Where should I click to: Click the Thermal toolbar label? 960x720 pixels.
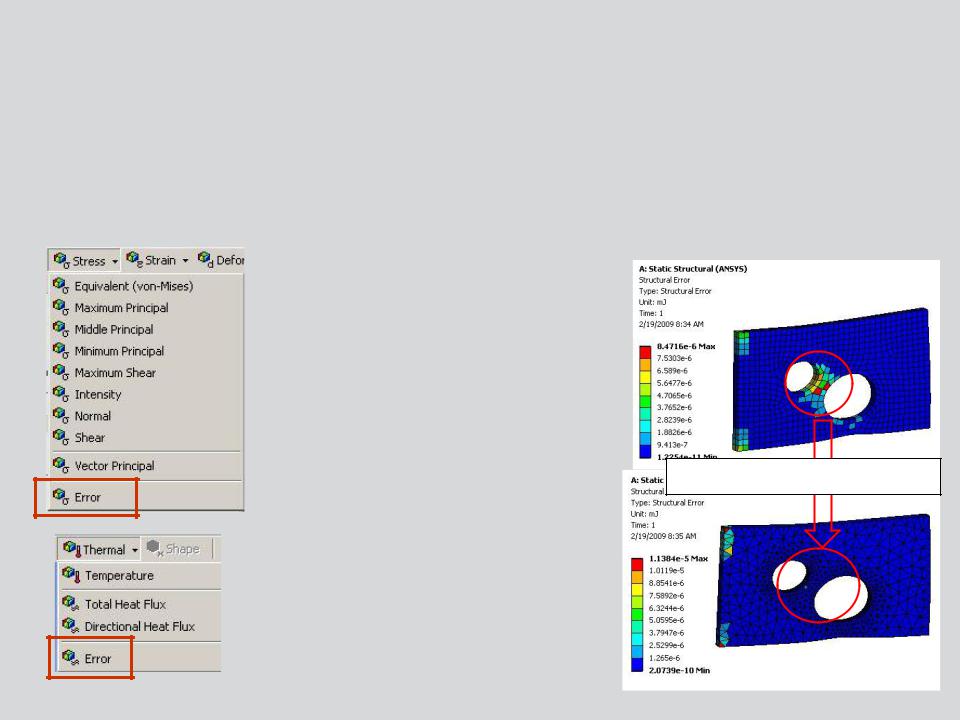104,550
